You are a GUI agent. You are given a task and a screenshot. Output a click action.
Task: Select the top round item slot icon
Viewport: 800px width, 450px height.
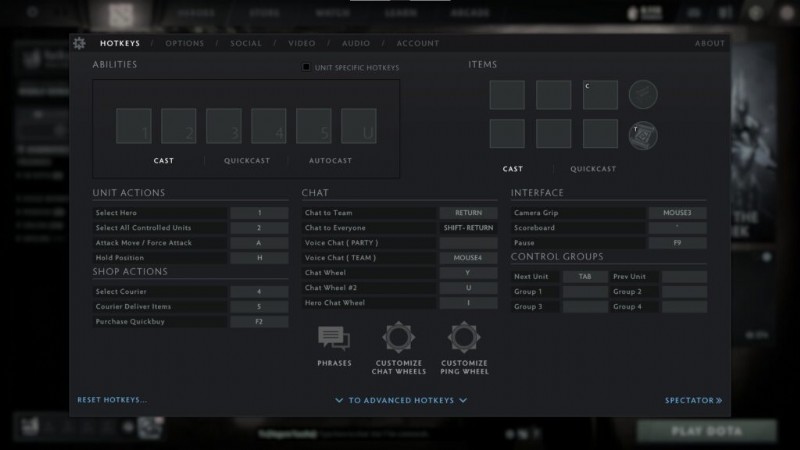click(x=642, y=95)
